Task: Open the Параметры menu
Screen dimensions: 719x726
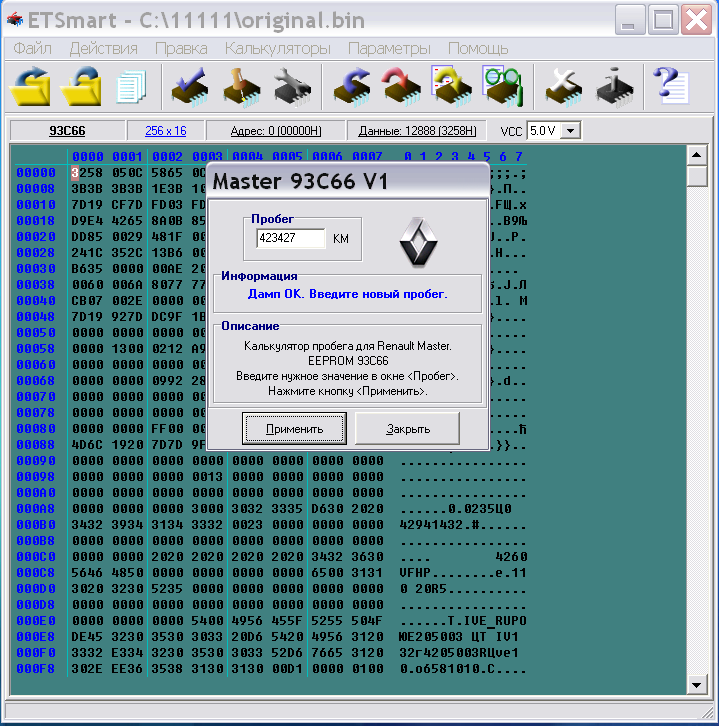Action: coord(389,48)
